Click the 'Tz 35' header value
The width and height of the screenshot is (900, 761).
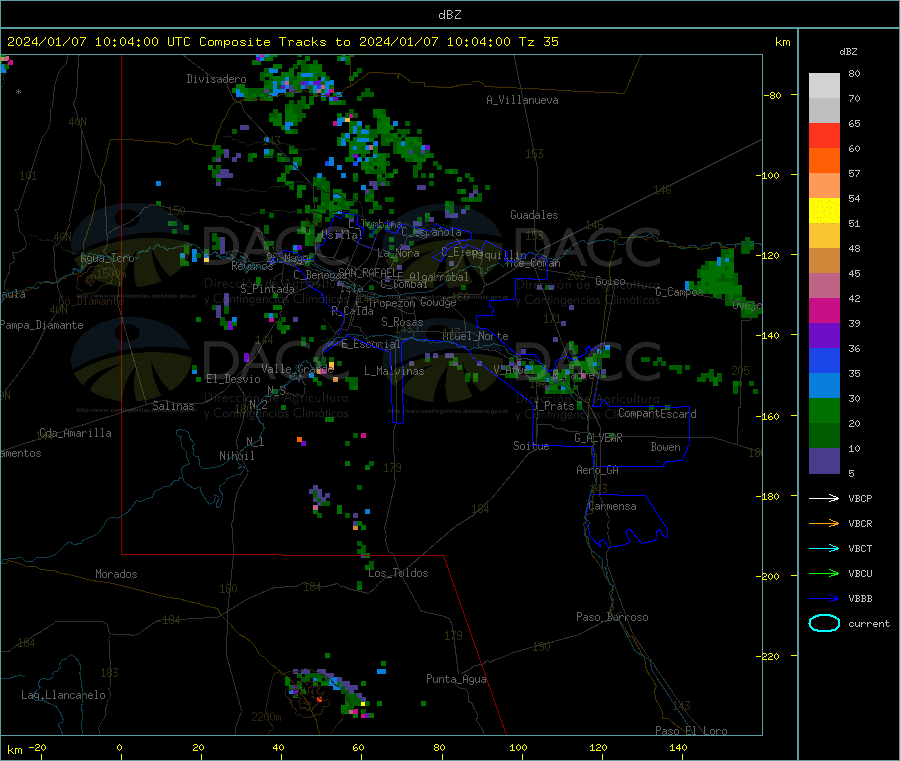(x=538, y=42)
